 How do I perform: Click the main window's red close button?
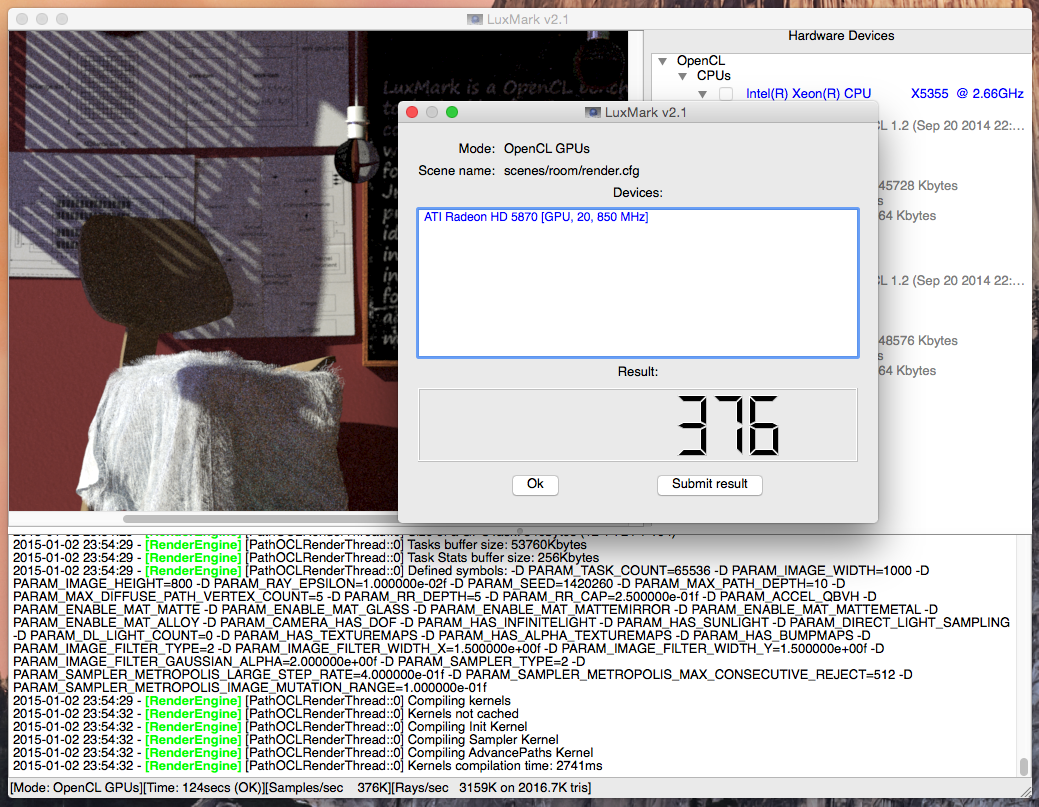pos(22,19)
